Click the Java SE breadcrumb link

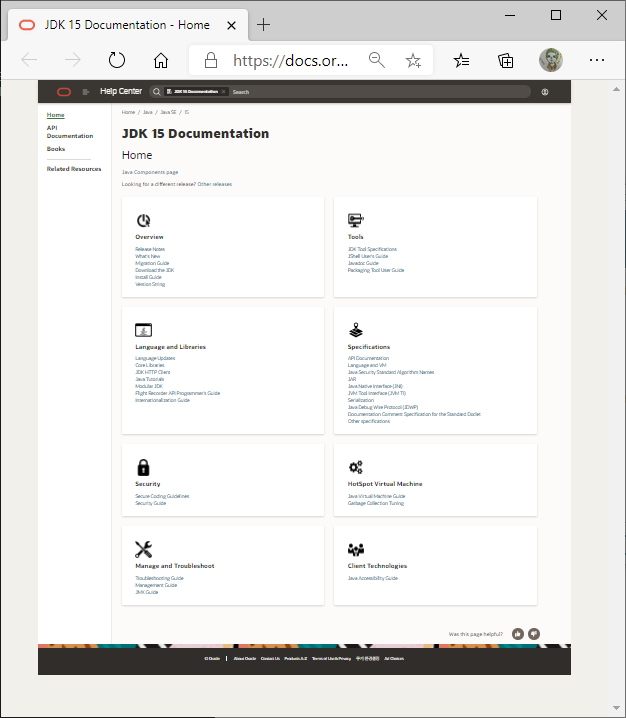click(168, 112)
